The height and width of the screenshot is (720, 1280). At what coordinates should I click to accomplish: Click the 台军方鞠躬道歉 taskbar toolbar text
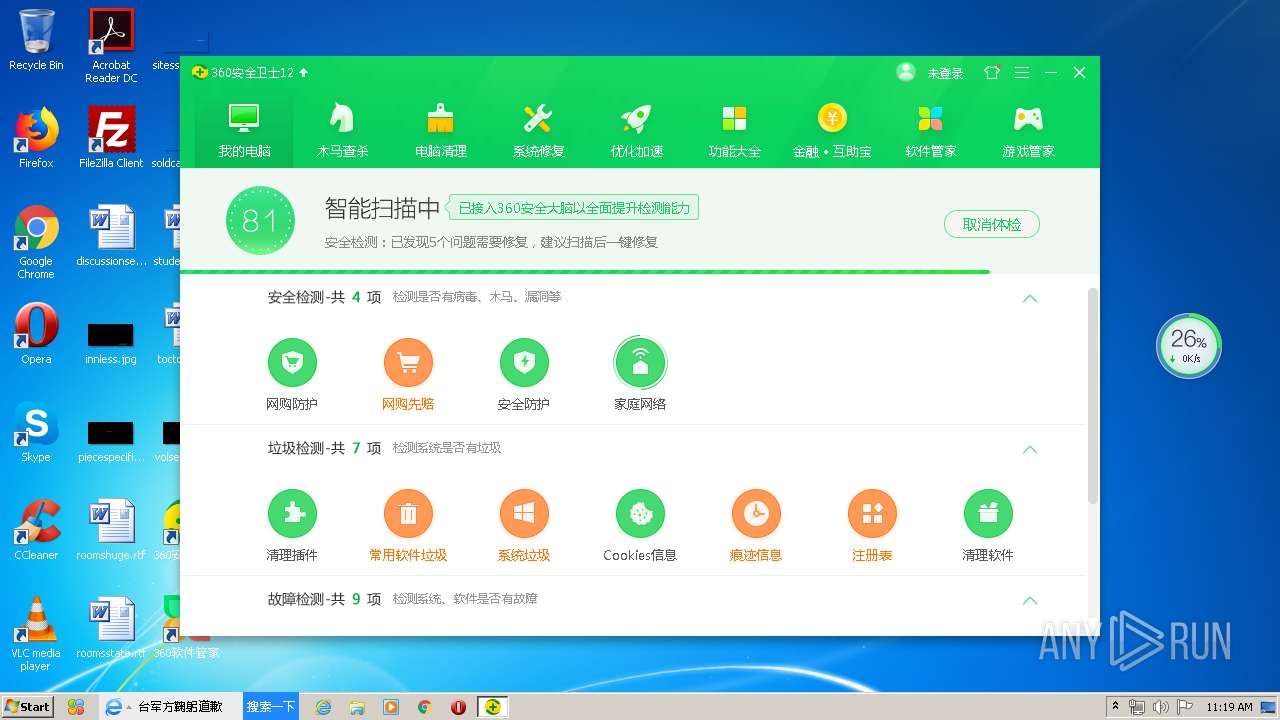180,707
